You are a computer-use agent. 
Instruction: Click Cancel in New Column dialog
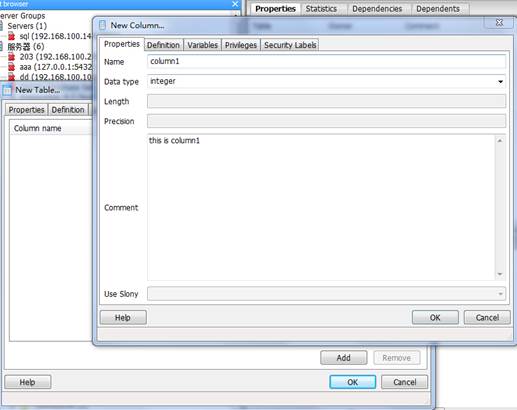(487, 318)
